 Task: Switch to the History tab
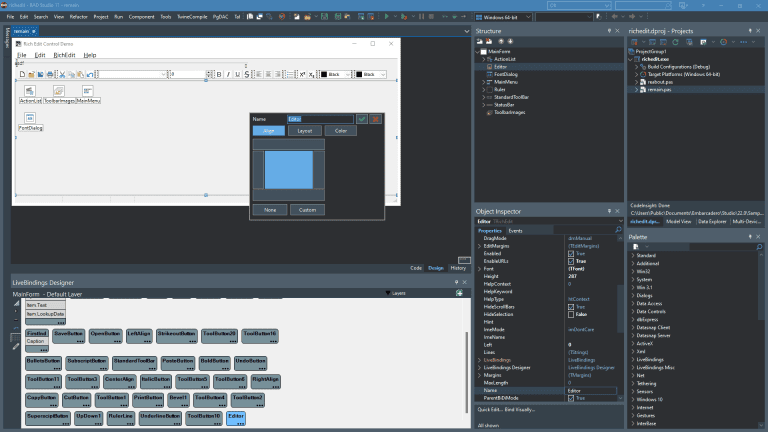(458, 268)
